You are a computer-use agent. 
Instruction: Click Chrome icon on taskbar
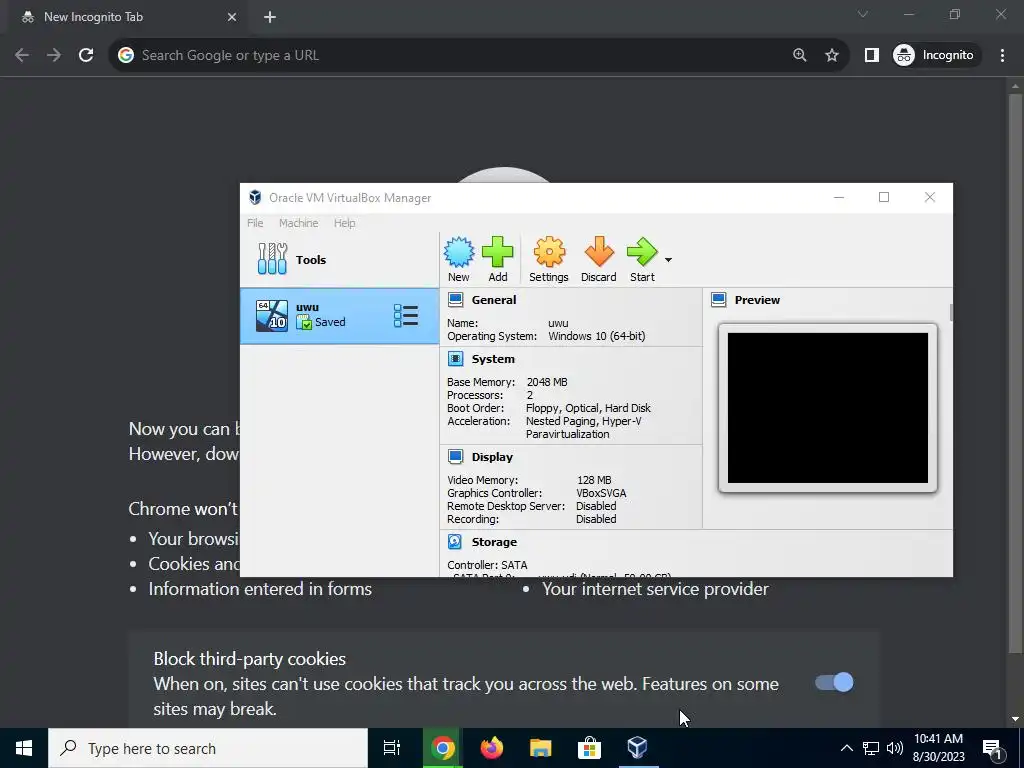(442, 748)
